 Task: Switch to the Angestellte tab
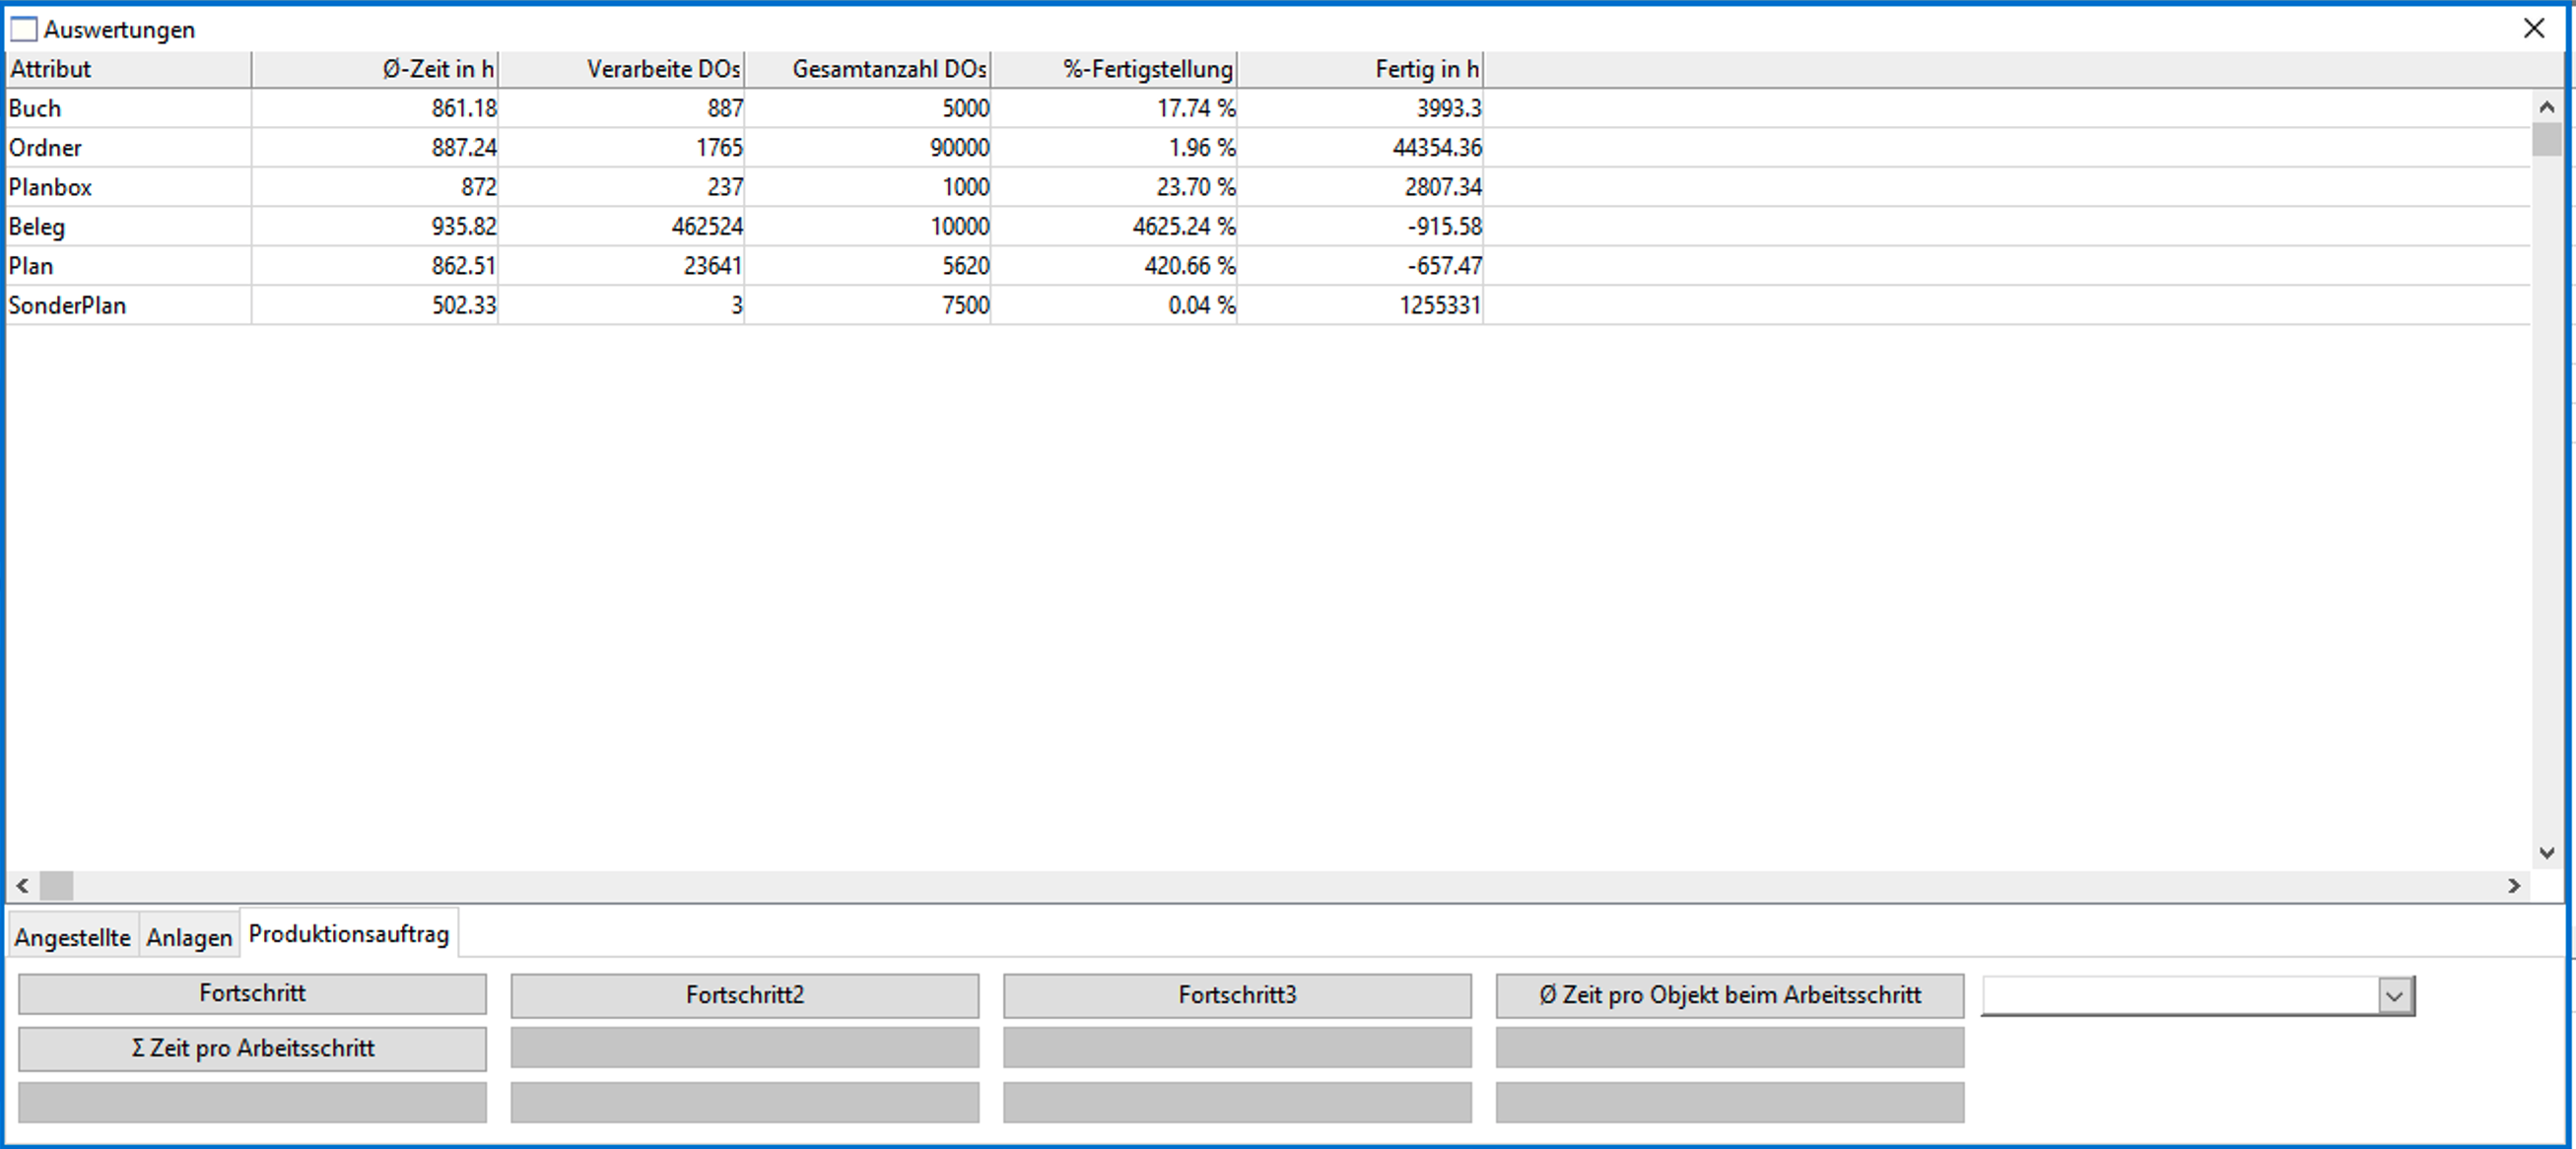tap(72, 937)
